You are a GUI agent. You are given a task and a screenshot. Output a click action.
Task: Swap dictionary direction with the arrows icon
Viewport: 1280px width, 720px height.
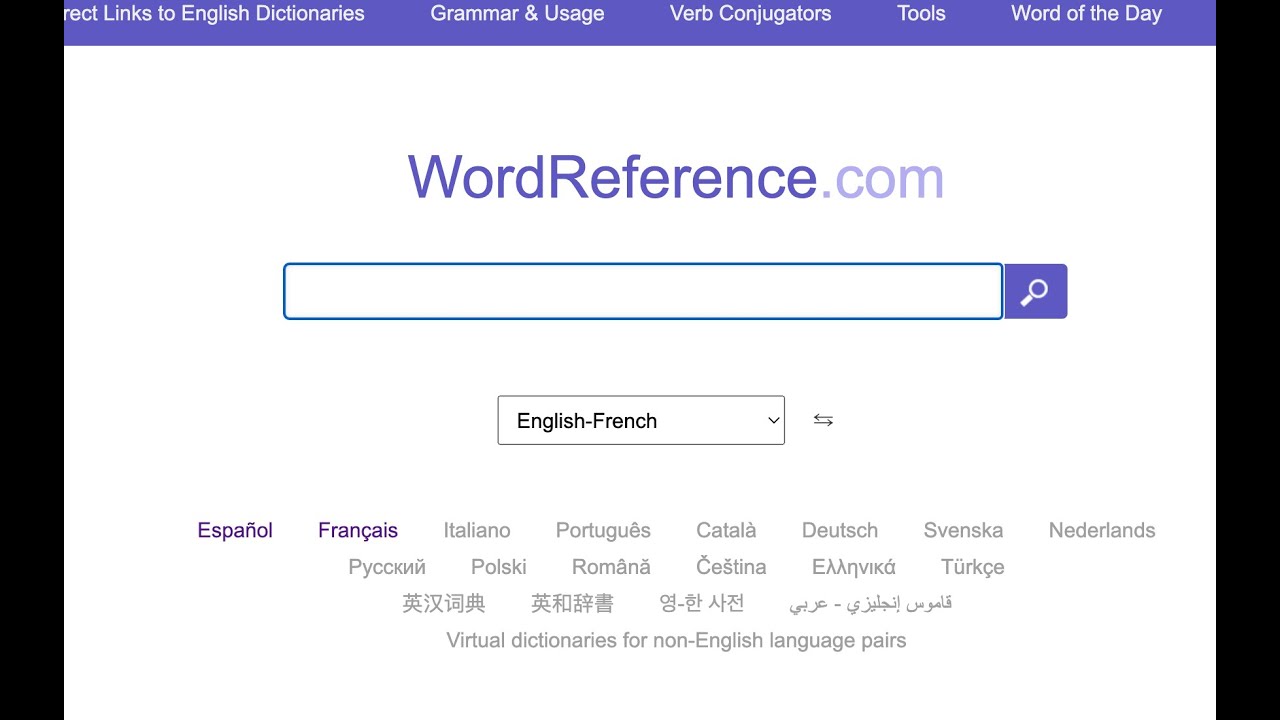tap(823, 420)
